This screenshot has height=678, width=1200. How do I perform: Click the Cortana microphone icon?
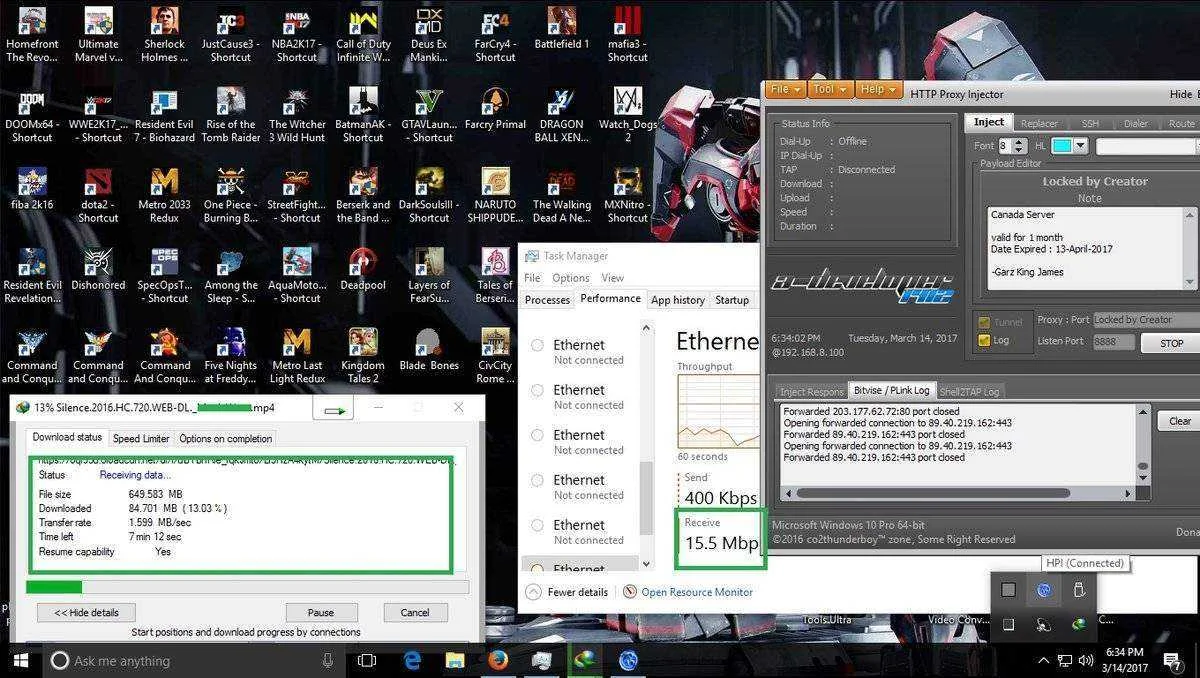click(328, 660)
